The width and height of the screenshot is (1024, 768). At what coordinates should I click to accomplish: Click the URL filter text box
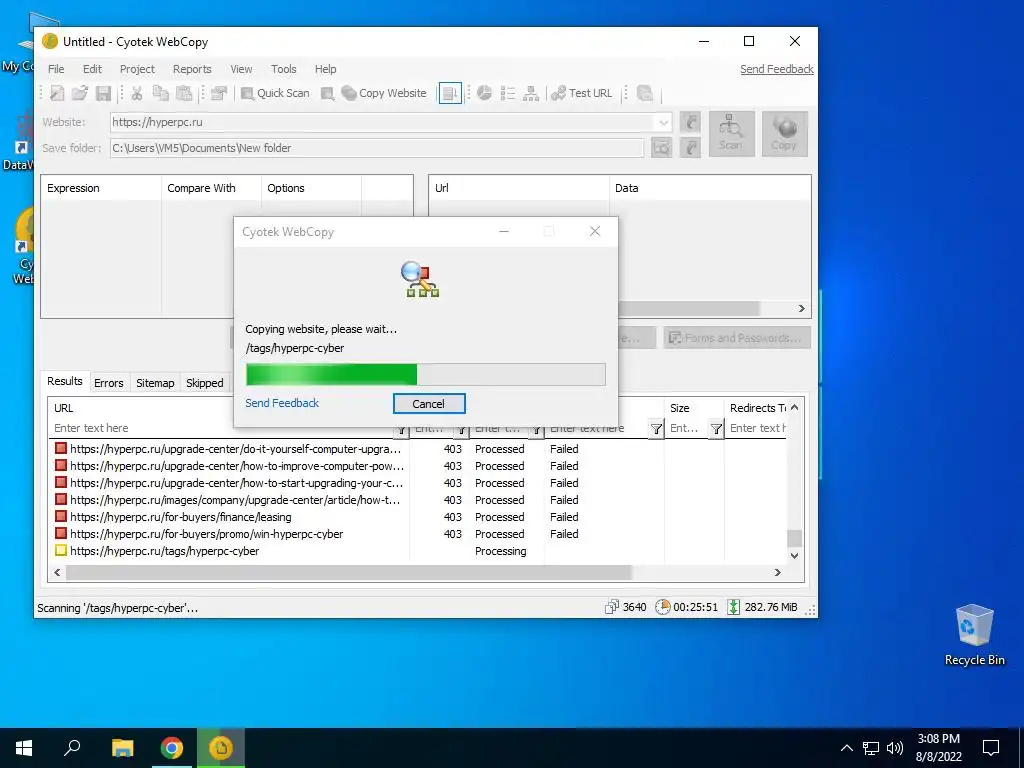coord(222,428)
